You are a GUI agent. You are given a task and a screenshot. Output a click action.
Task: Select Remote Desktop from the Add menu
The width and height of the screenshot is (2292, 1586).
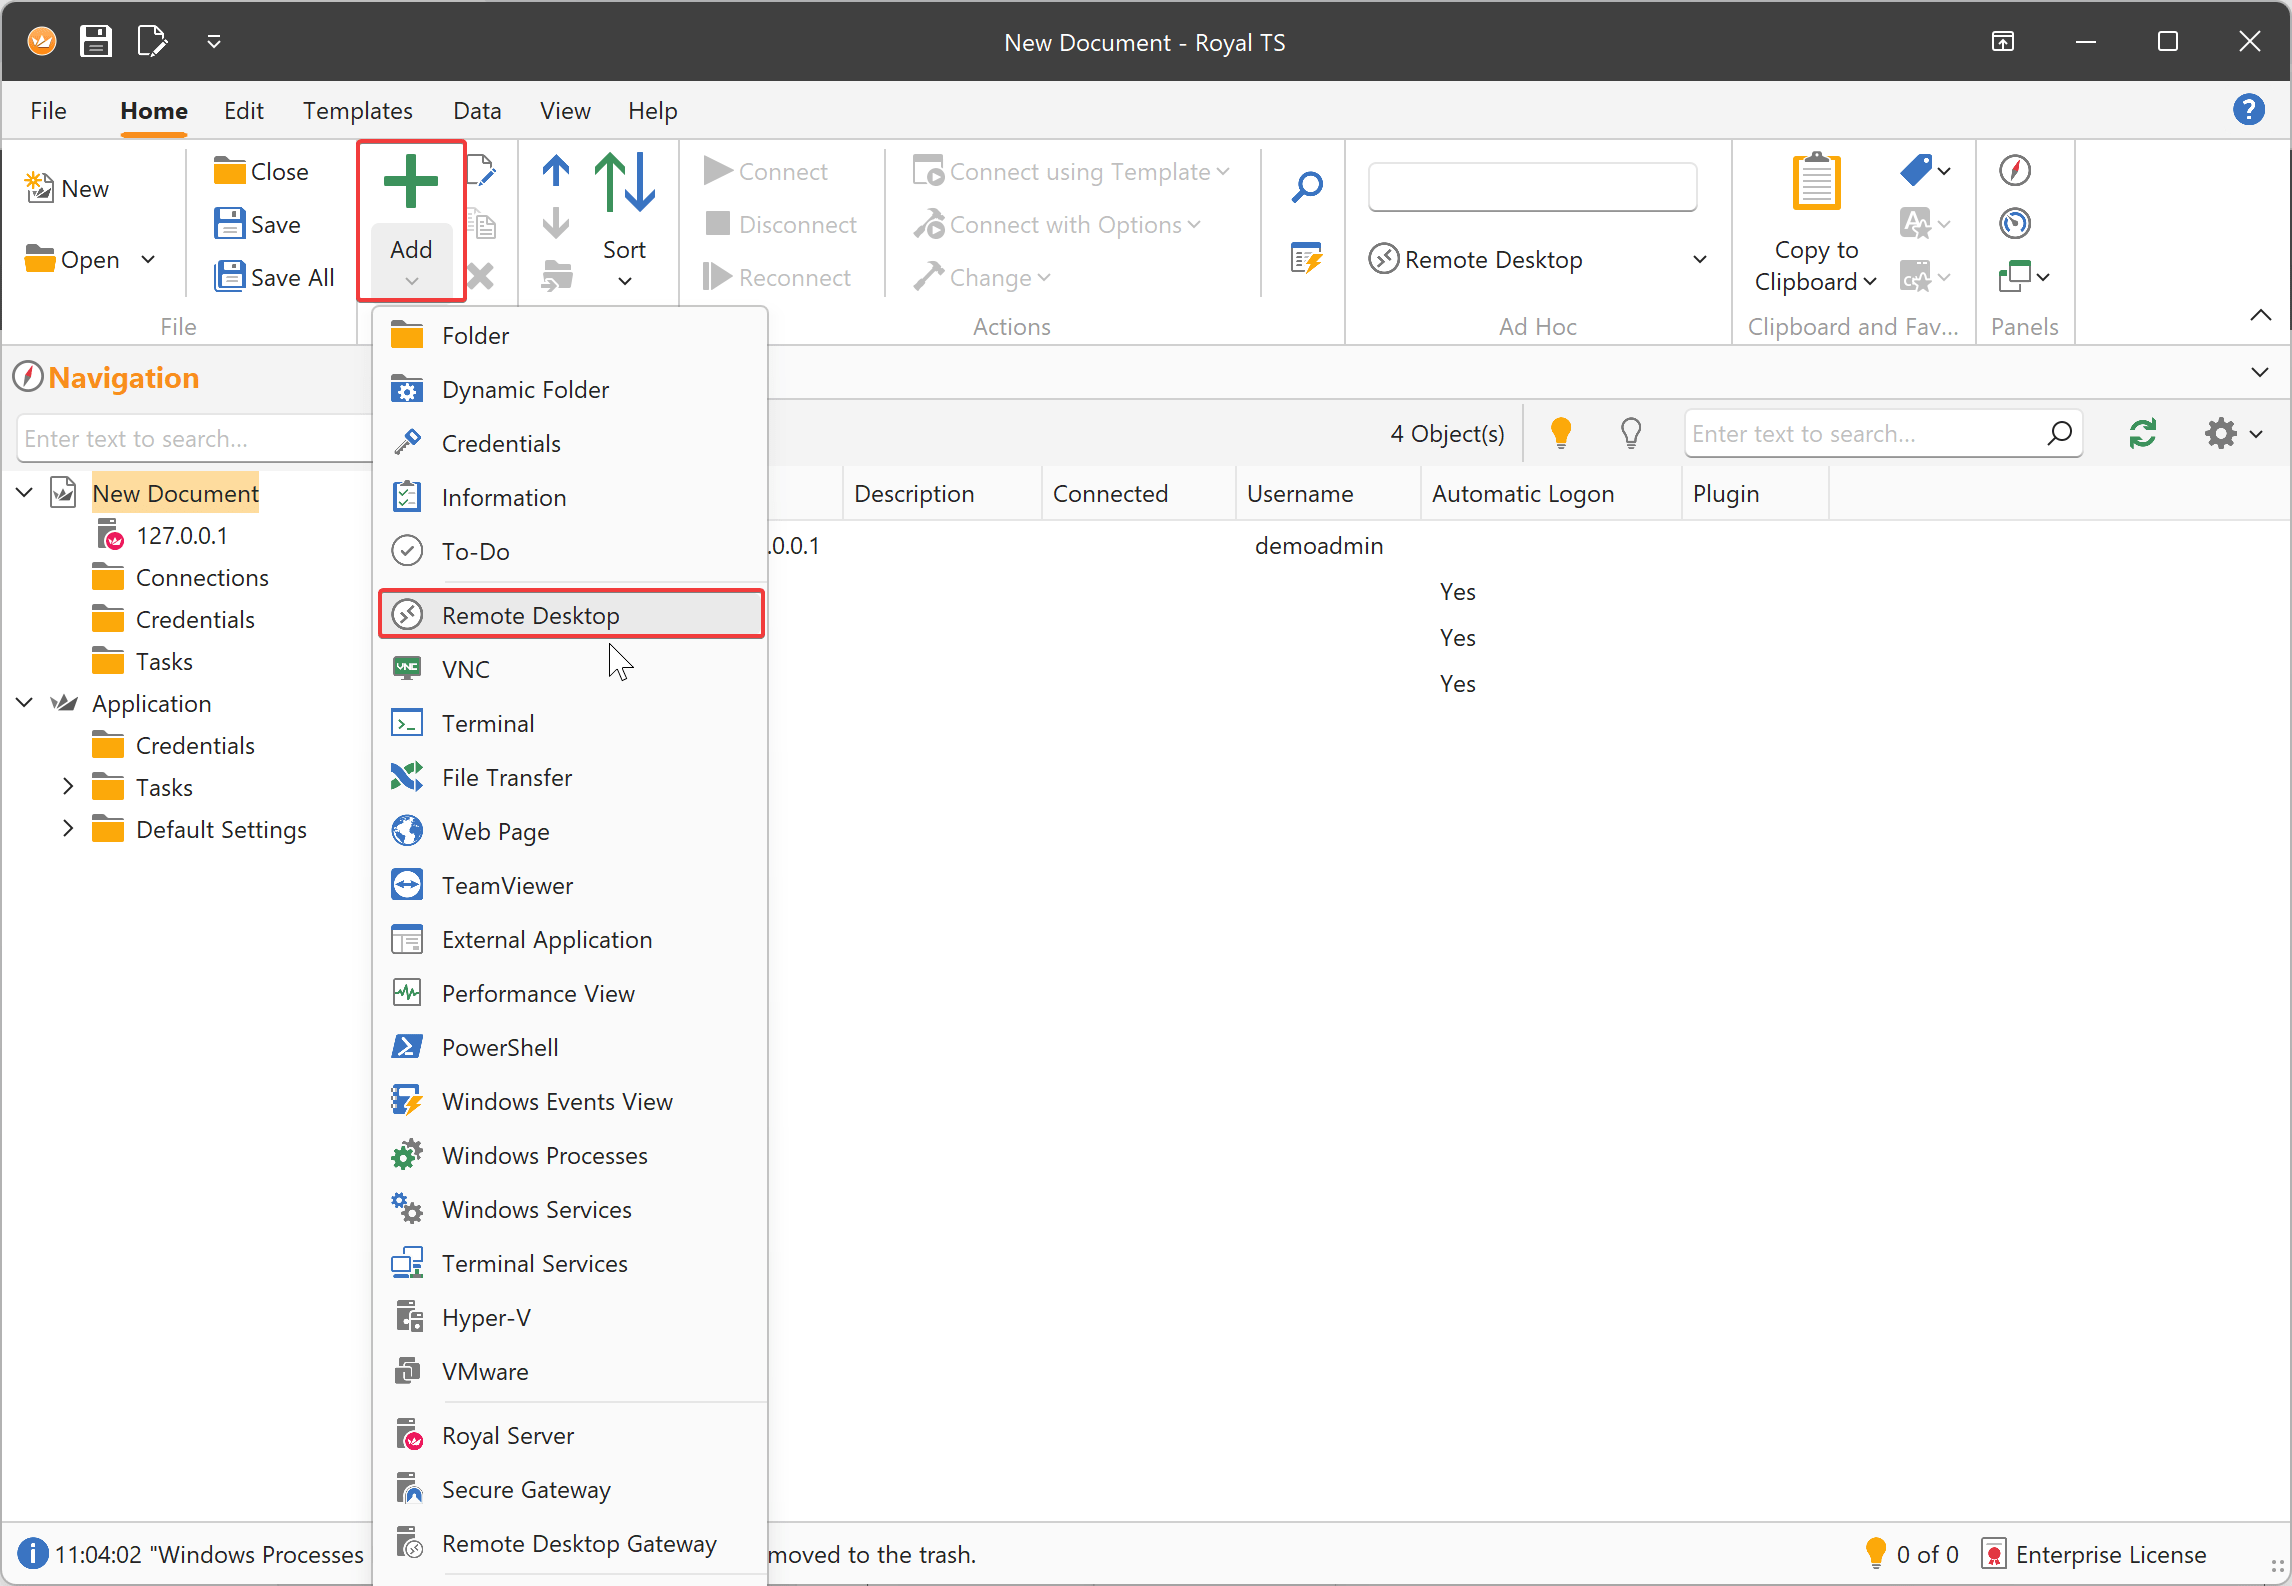[531, 614]
